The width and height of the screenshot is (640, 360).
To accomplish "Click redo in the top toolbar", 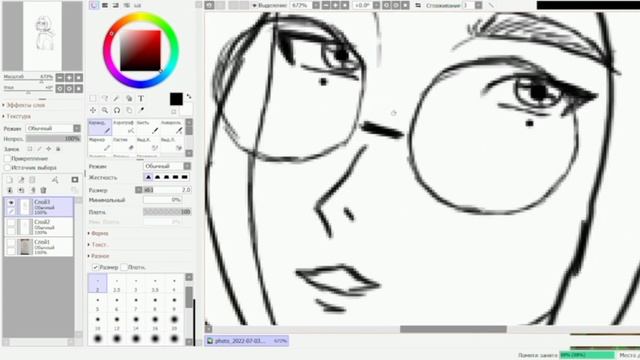I will [220, 5].
